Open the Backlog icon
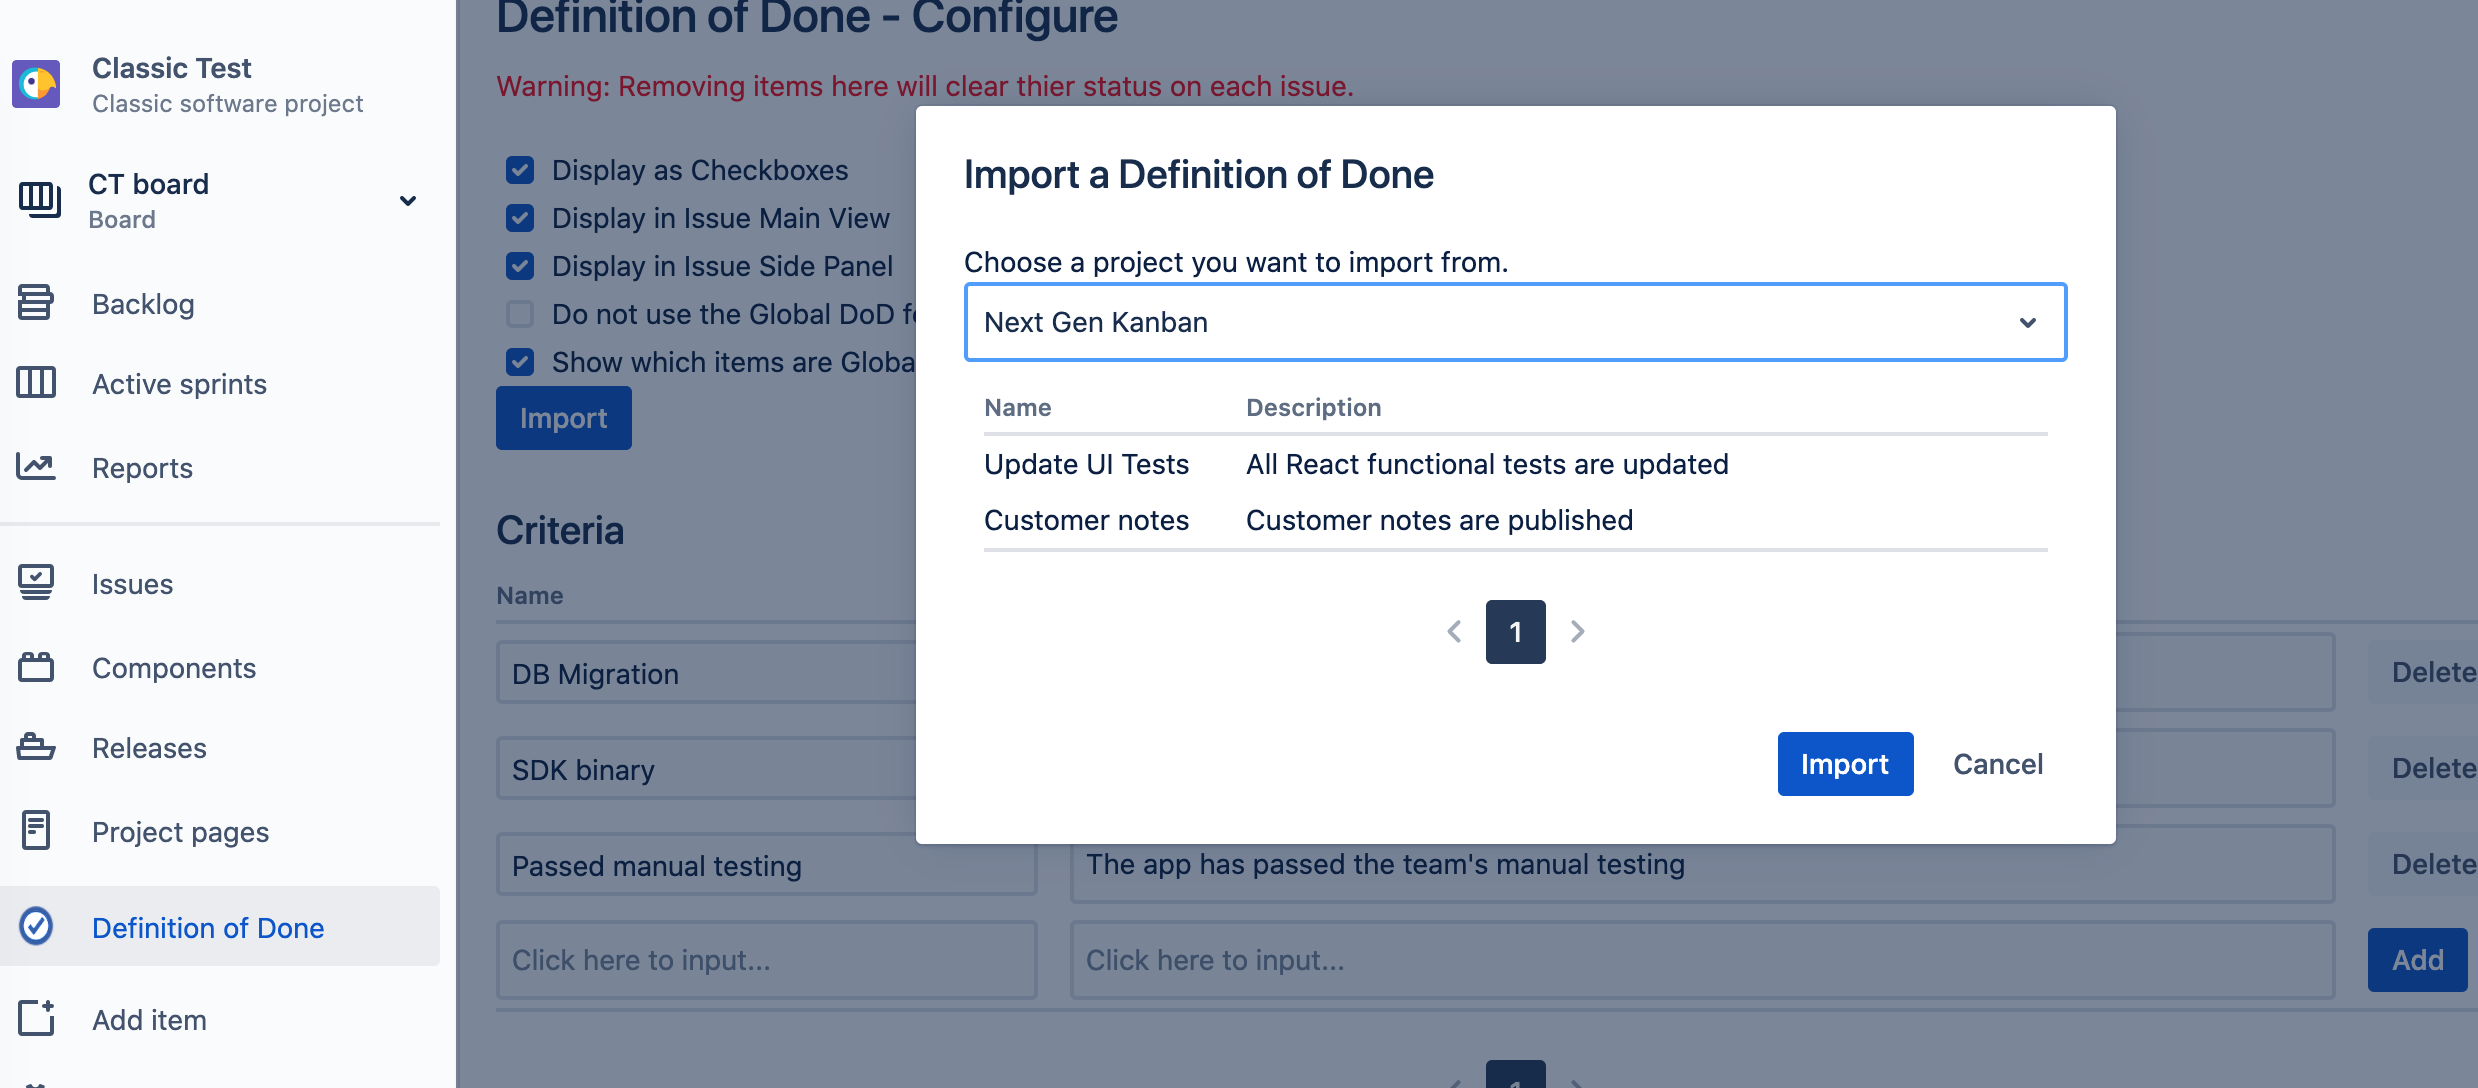This screenshot has height=1088, width=2478. 36,302
